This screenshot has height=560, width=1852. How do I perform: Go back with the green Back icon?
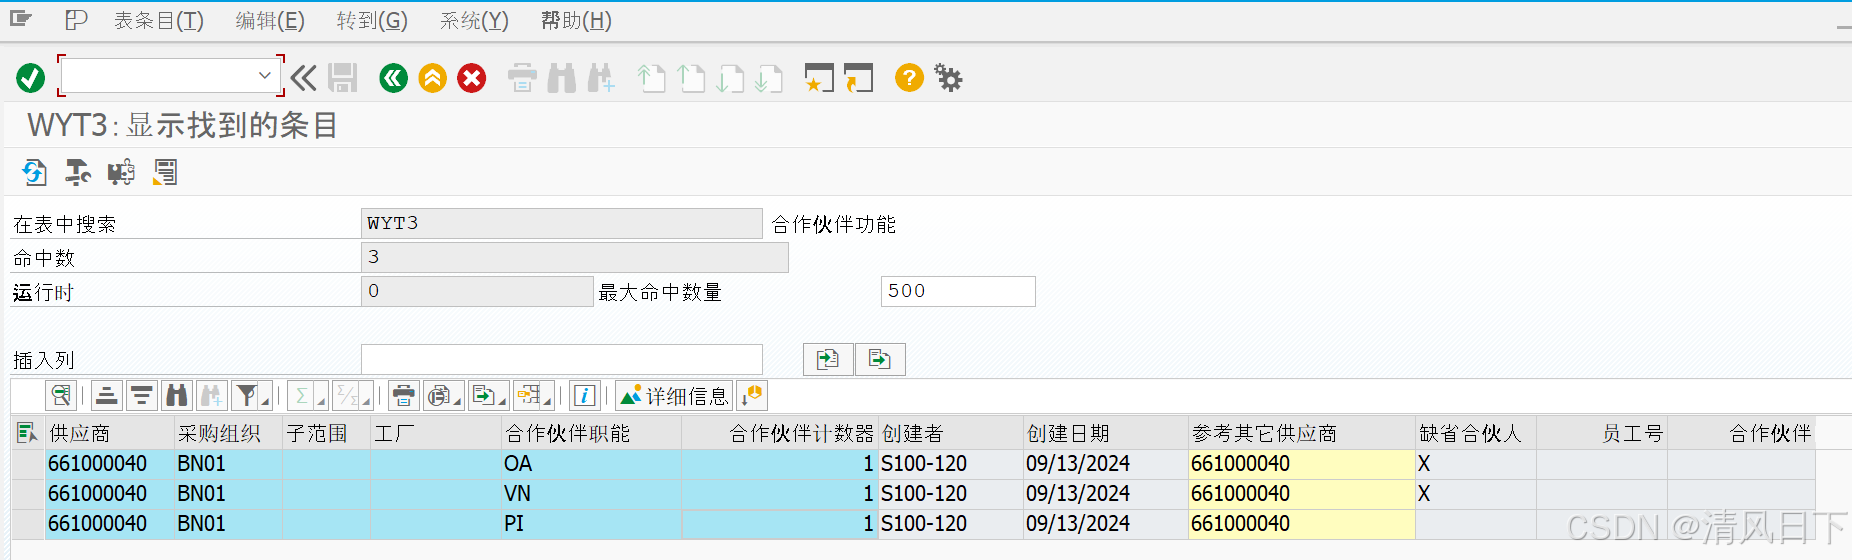click(394, 78)
